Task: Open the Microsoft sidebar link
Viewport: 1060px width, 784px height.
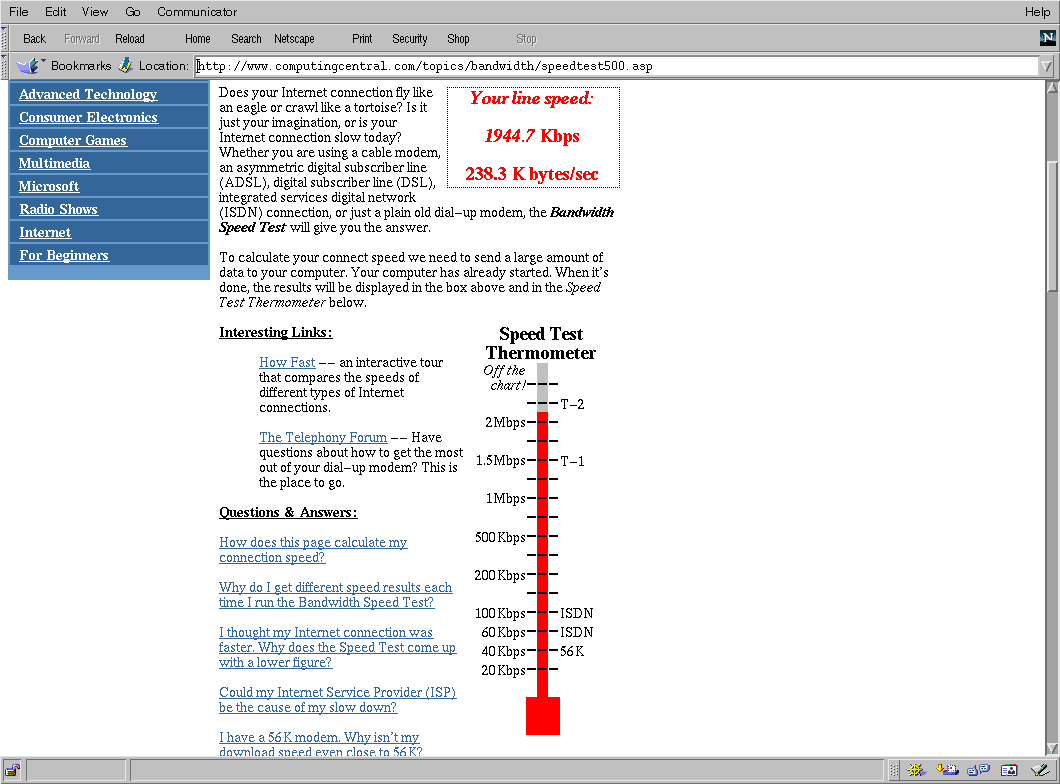Action: [x=49, y=186]
